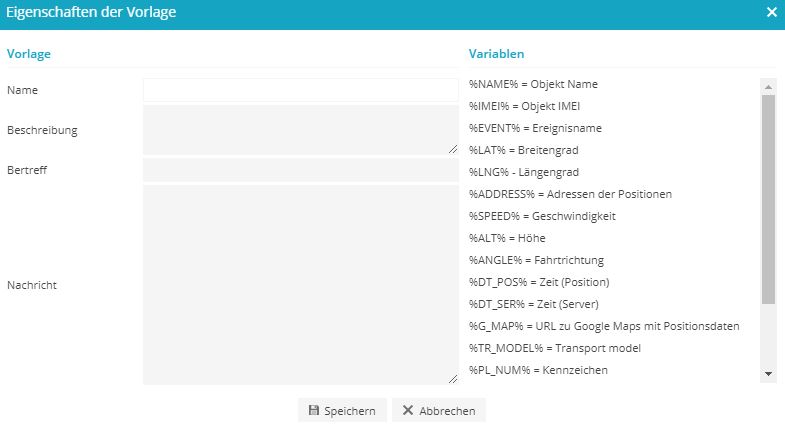Click the Variablen list scrollbar thumb
785x429 pixels.
tap(768, 199)
